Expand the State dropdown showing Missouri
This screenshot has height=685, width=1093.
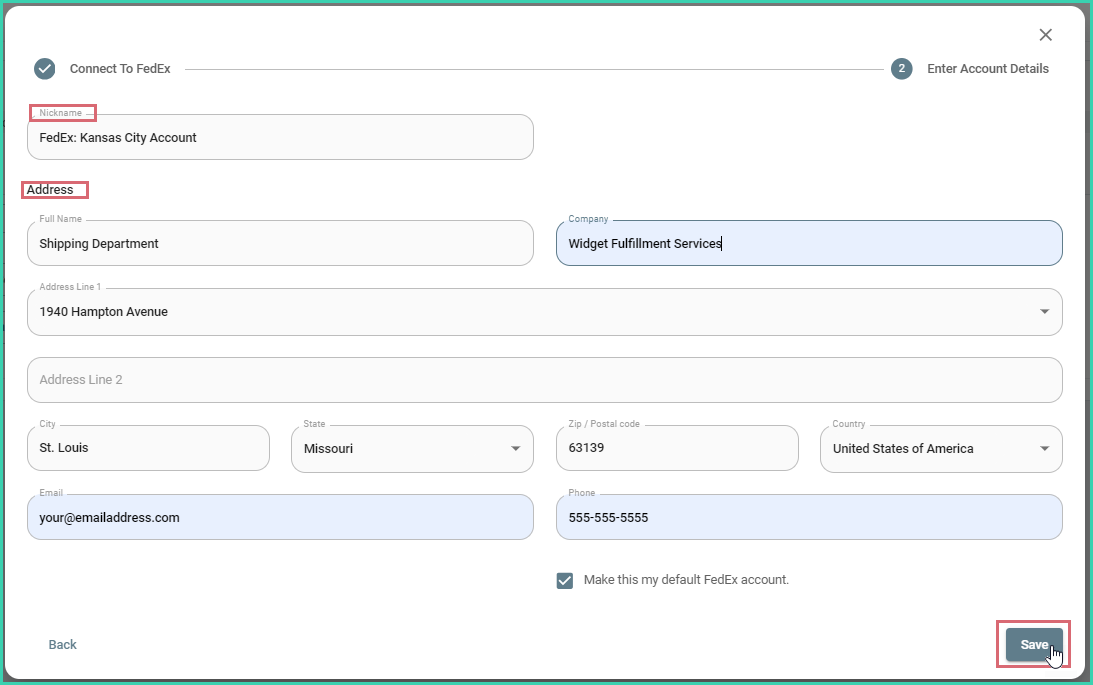516,448
